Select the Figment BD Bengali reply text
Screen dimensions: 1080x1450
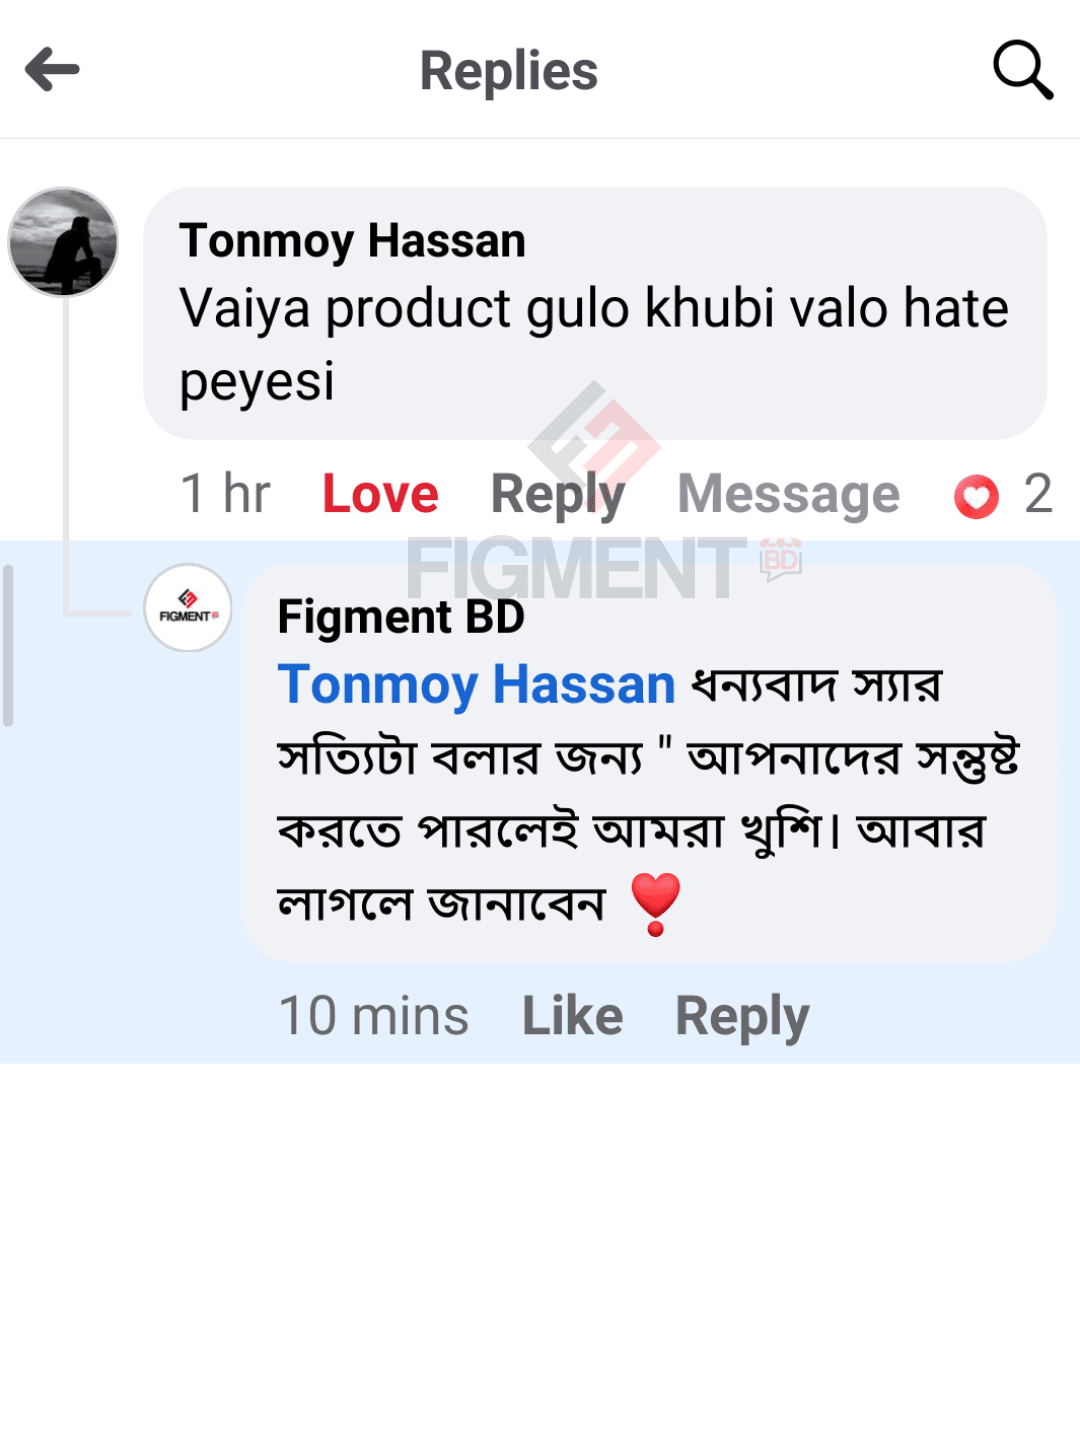640,795
